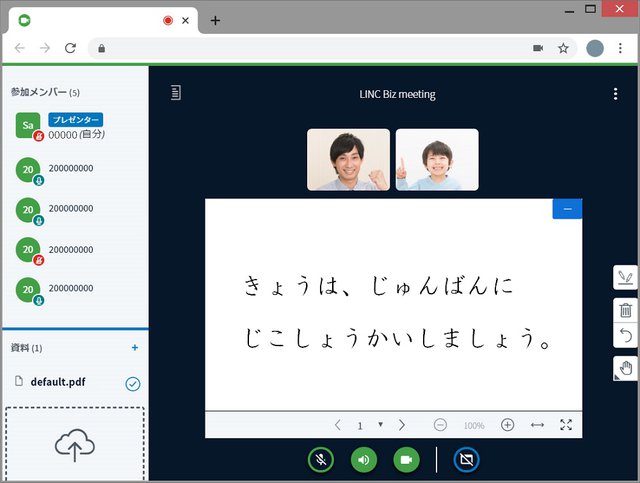Go to next document page
This screenshot has width=640, height=483.
point(402,425)
